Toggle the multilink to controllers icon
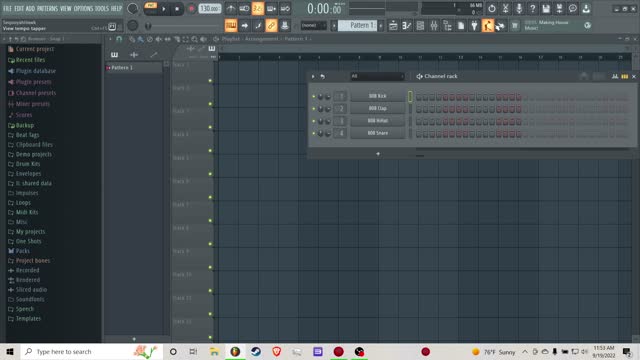The width and height of the screenshot is (640, 360). tap(271, 25)
